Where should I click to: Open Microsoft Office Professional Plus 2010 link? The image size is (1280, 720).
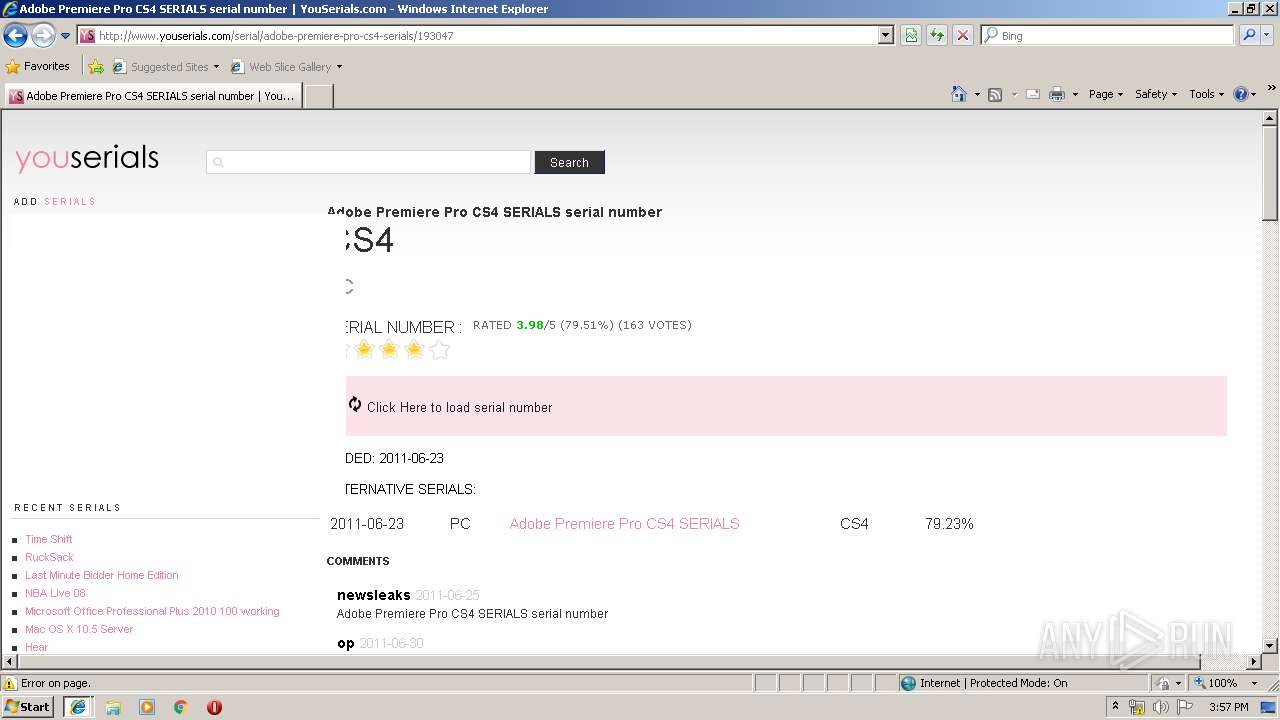(152, 611)
